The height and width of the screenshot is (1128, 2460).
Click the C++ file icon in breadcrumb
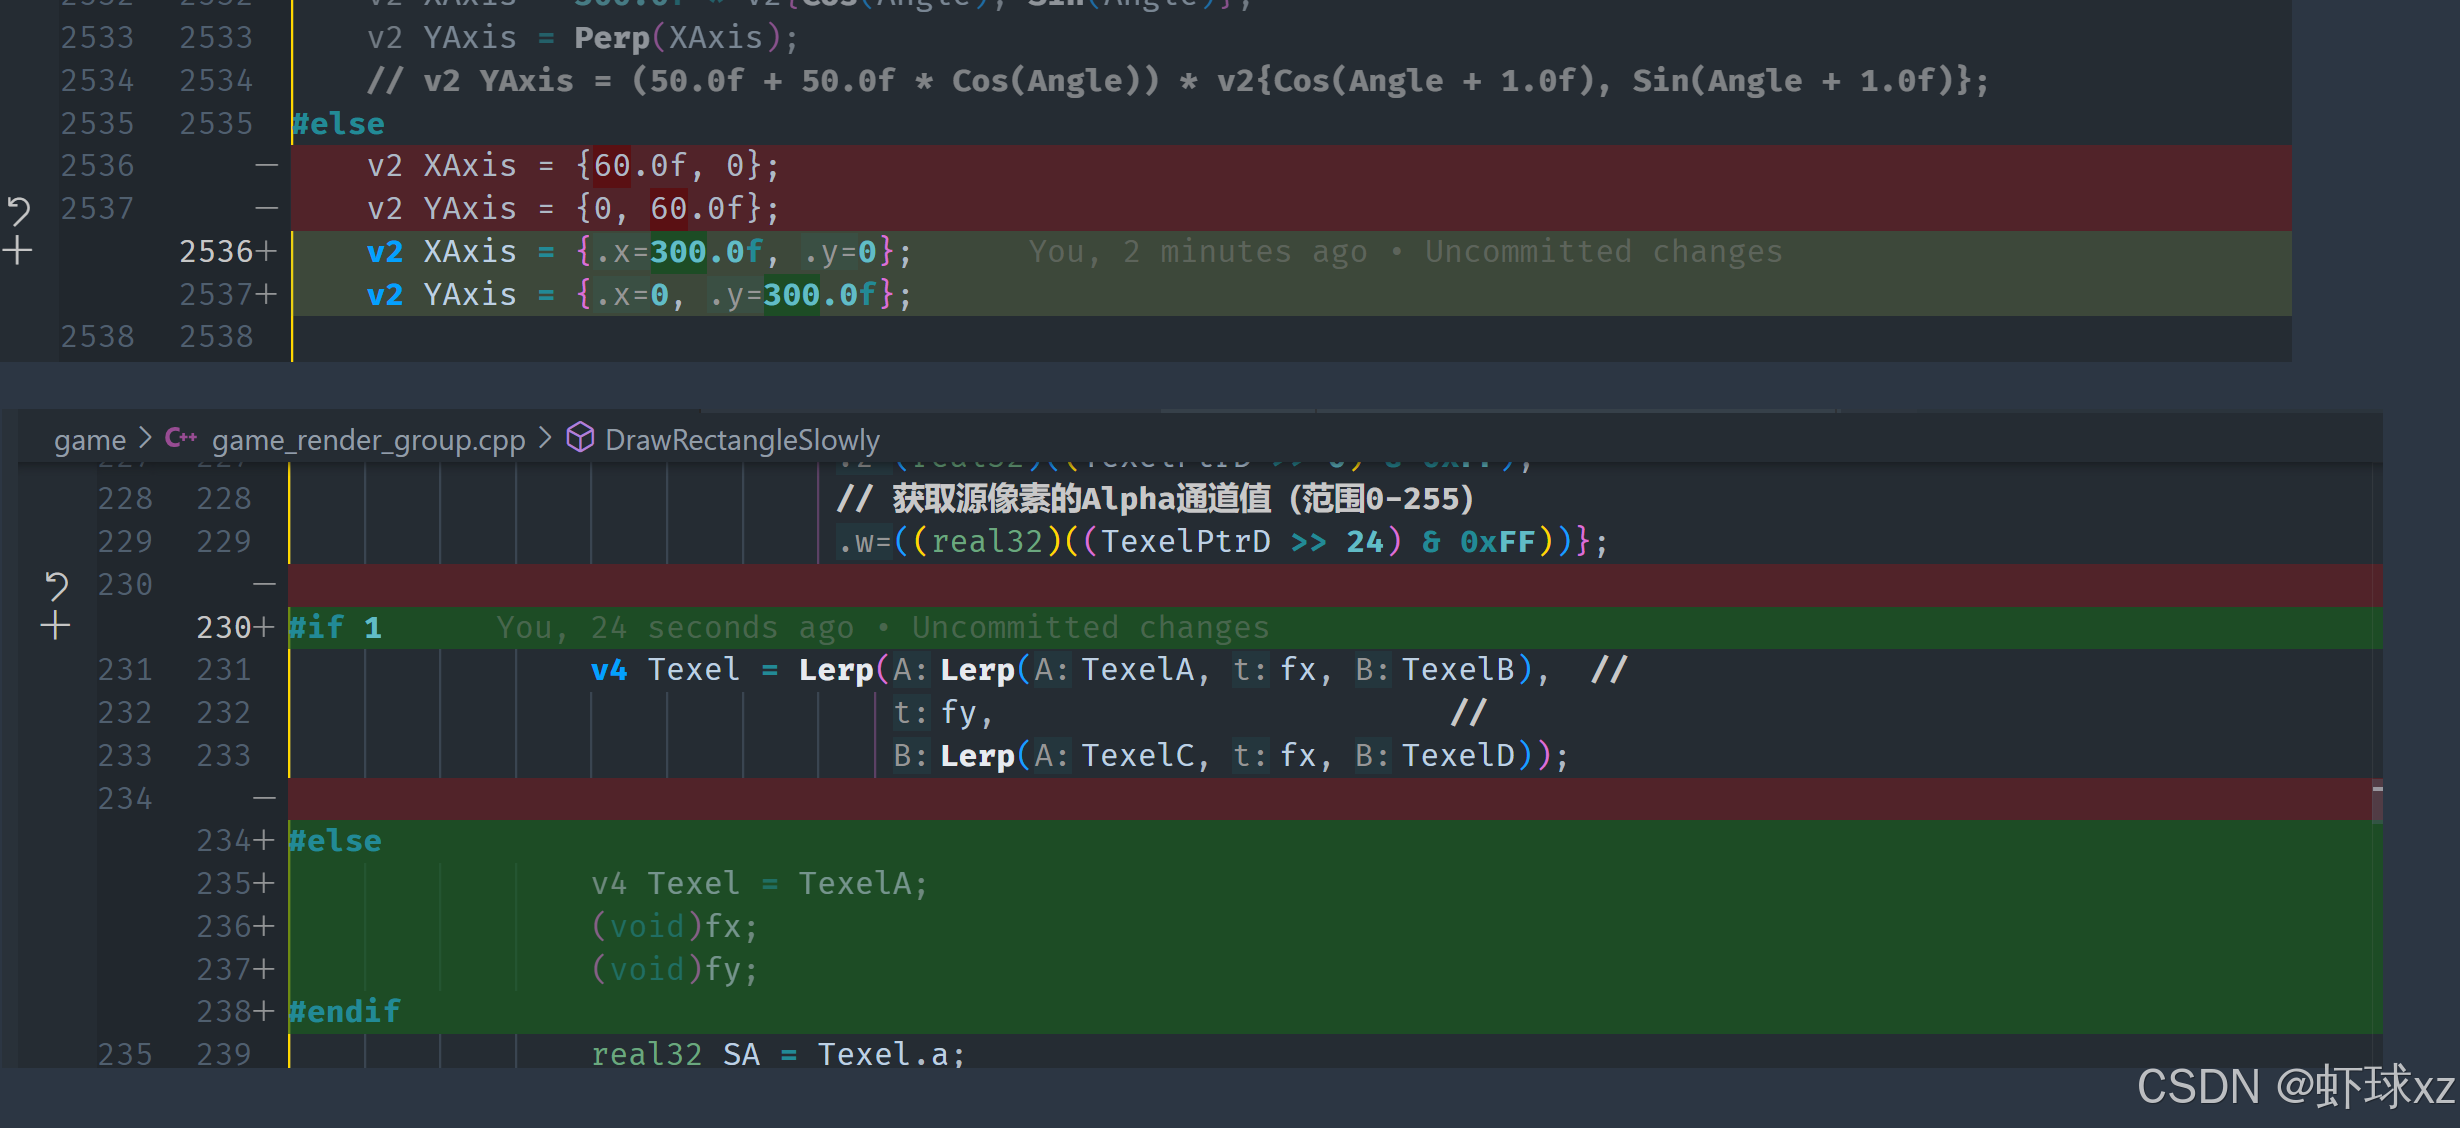click(x=180, y=438)
